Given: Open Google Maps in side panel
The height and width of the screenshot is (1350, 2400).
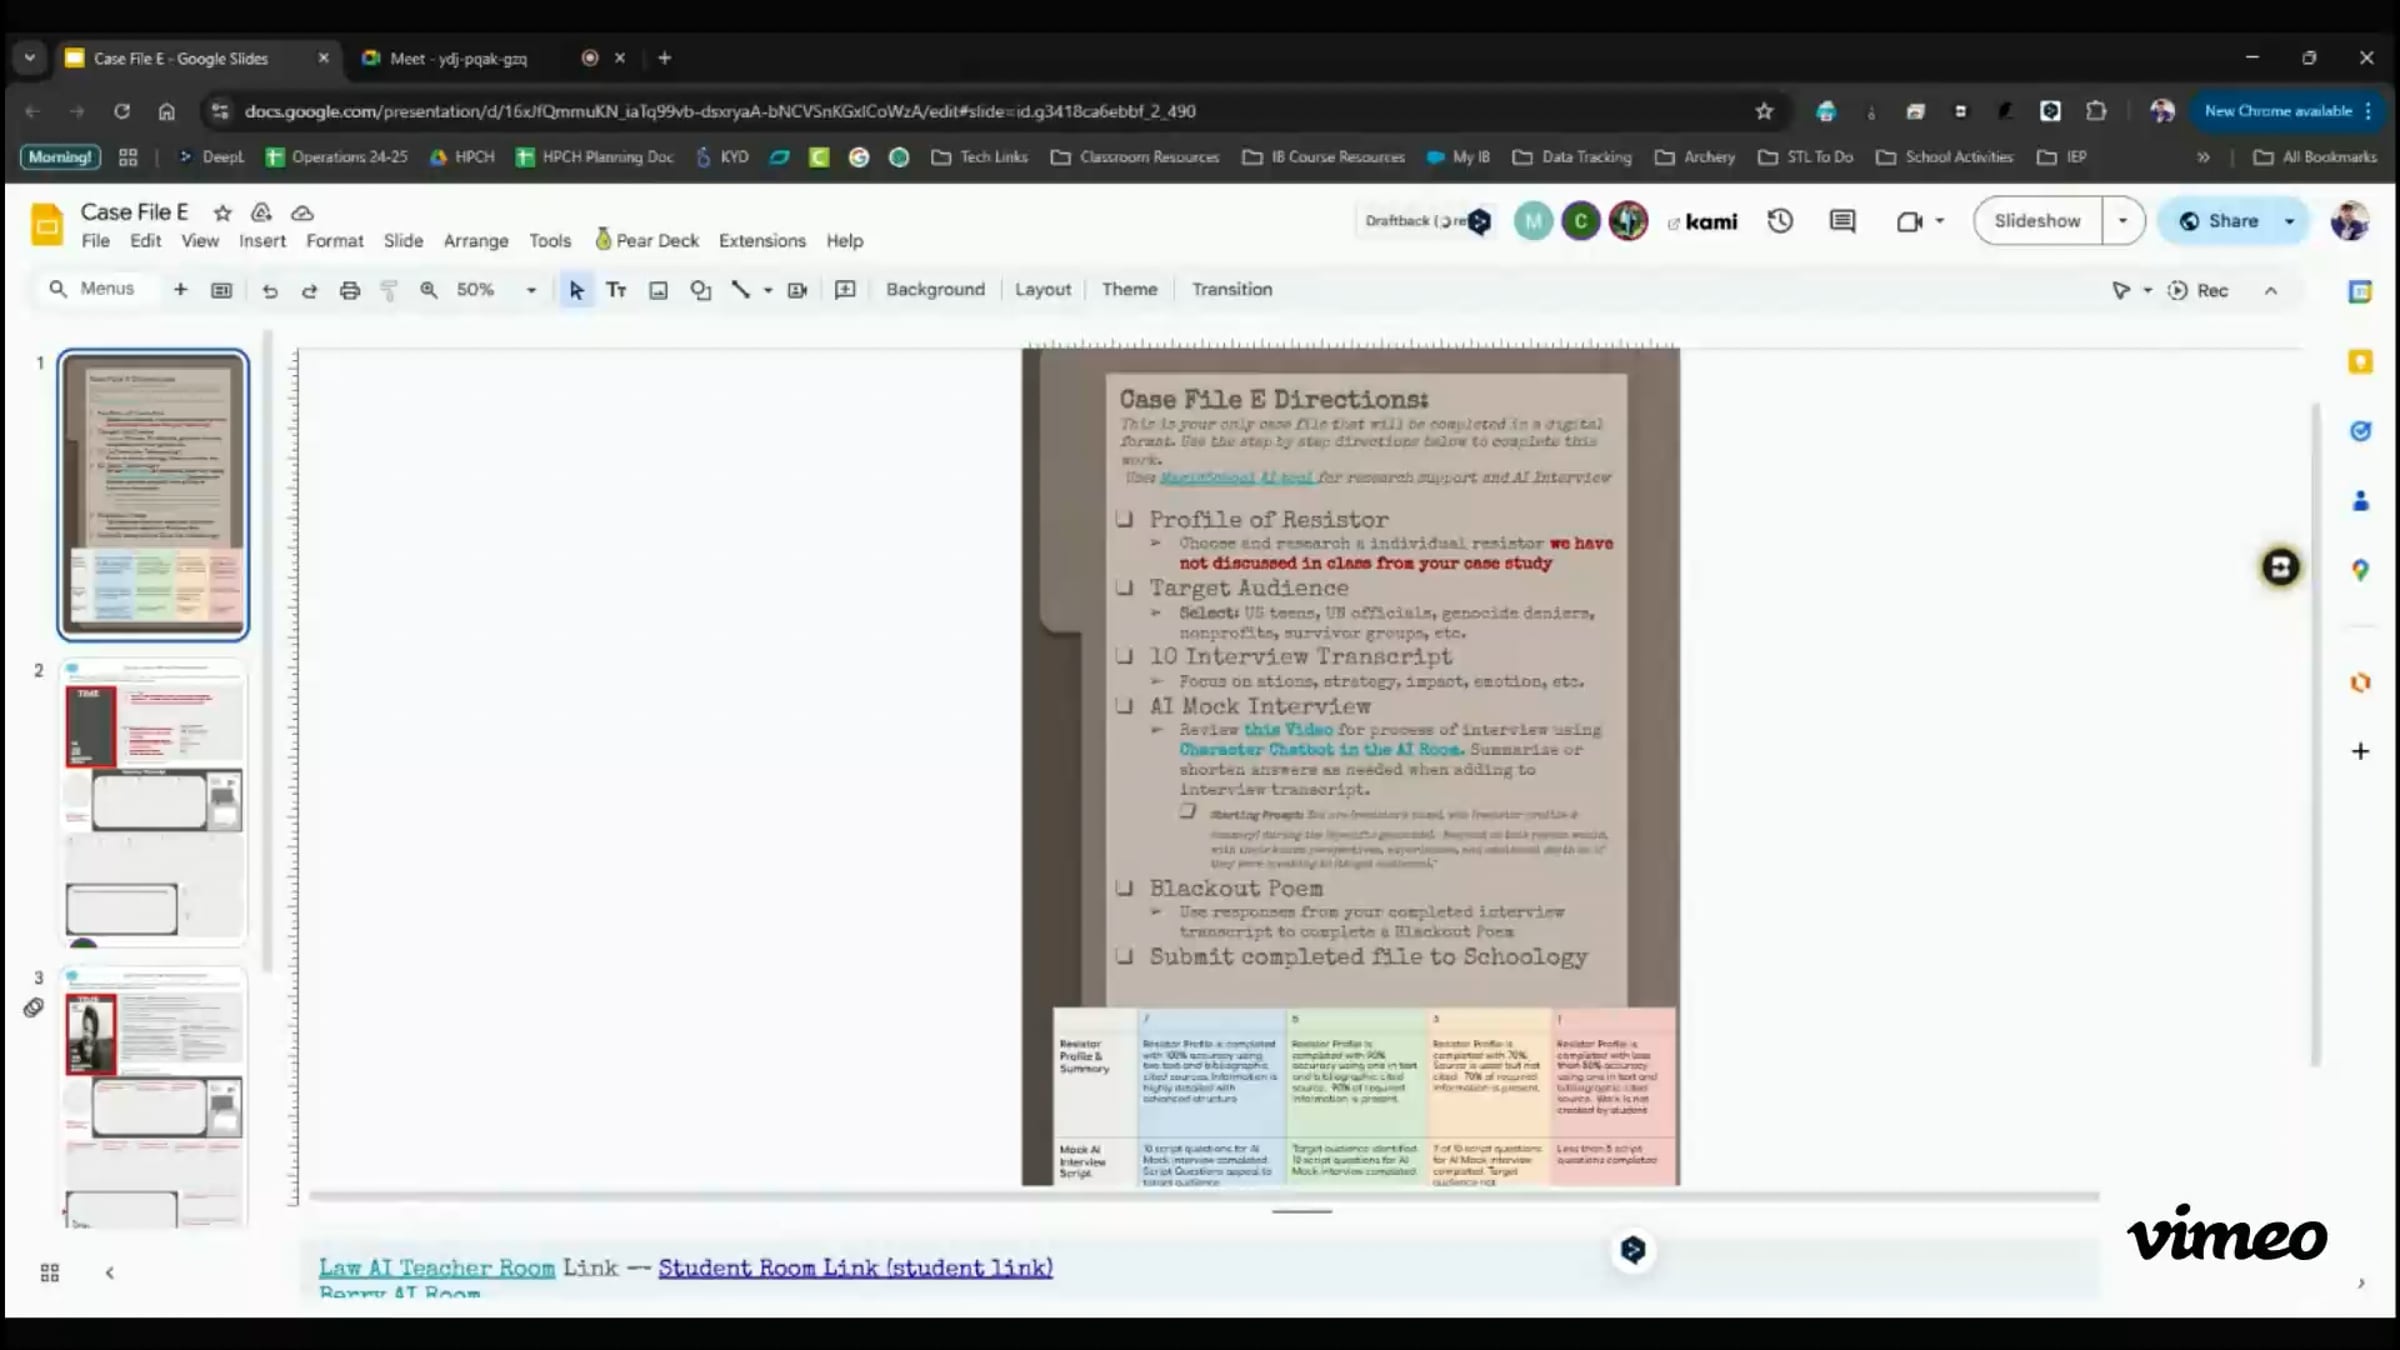Looking at the screenshot, I should click(x=2360, y=570).
